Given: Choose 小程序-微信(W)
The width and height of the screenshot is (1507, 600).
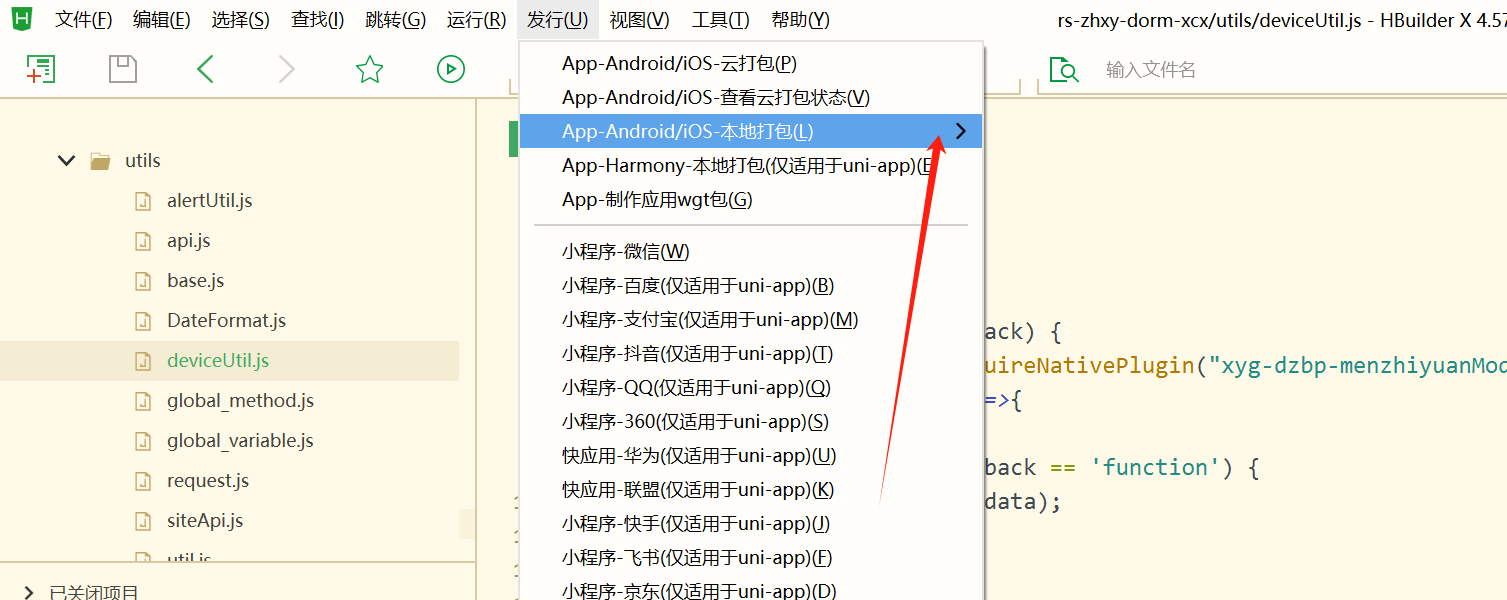Looking at the screenshot, I should [x=751, y=252].
